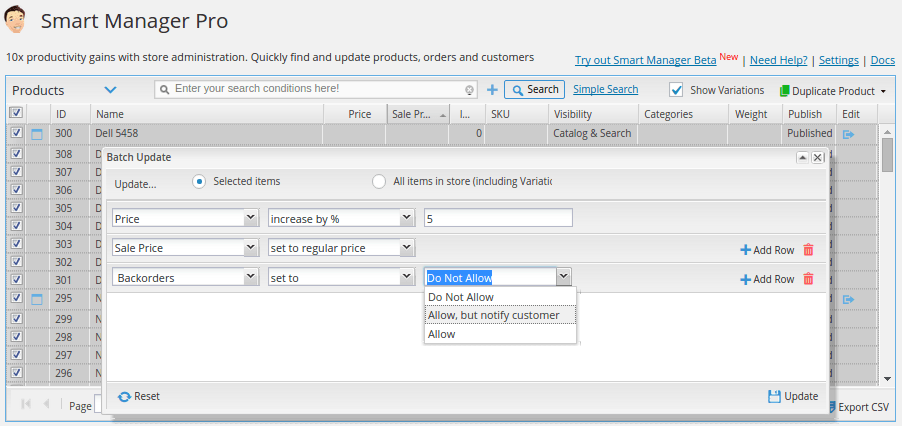The height and width of the screenshot is (426, 902).
Task: Click the 'Catalog & Search' visibility cell
Action: 593,133
